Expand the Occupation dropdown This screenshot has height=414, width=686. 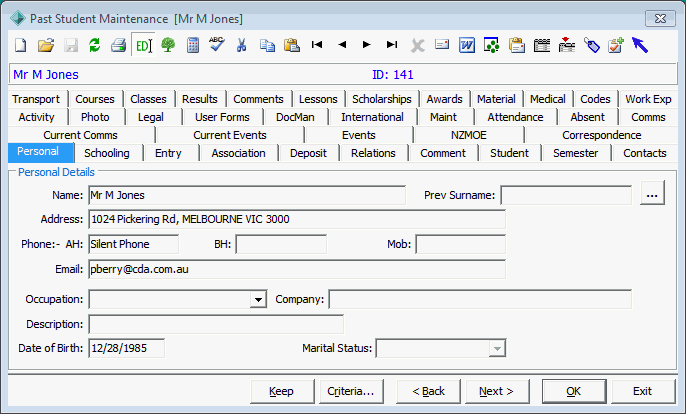258,300
